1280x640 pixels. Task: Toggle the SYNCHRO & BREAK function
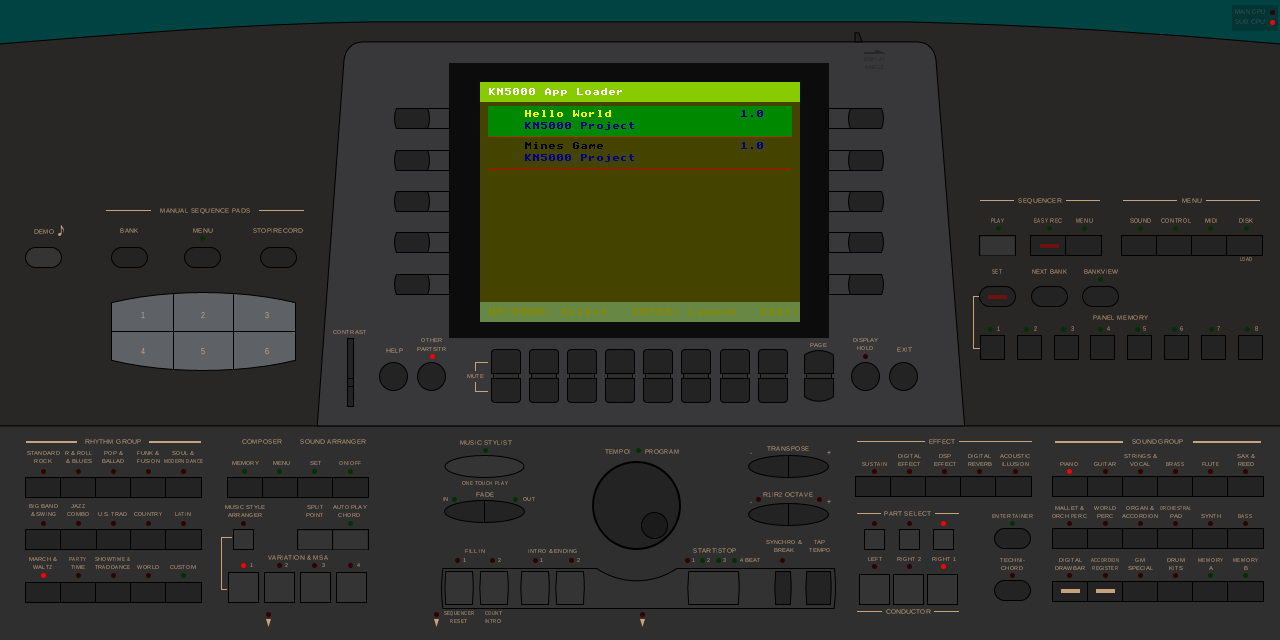coord(783,588)
